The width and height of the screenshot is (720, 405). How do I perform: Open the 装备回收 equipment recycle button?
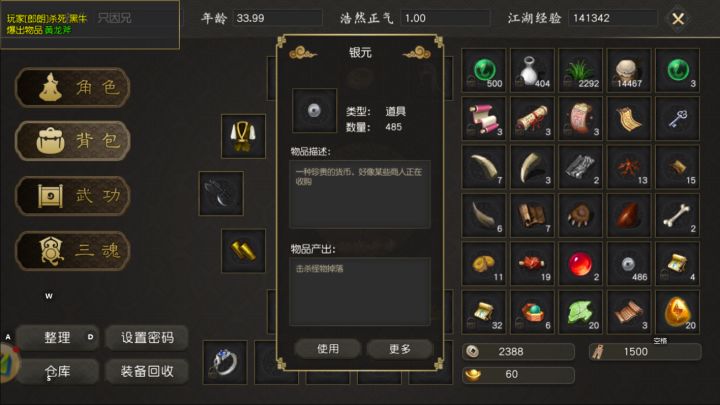tap(147, 371)
